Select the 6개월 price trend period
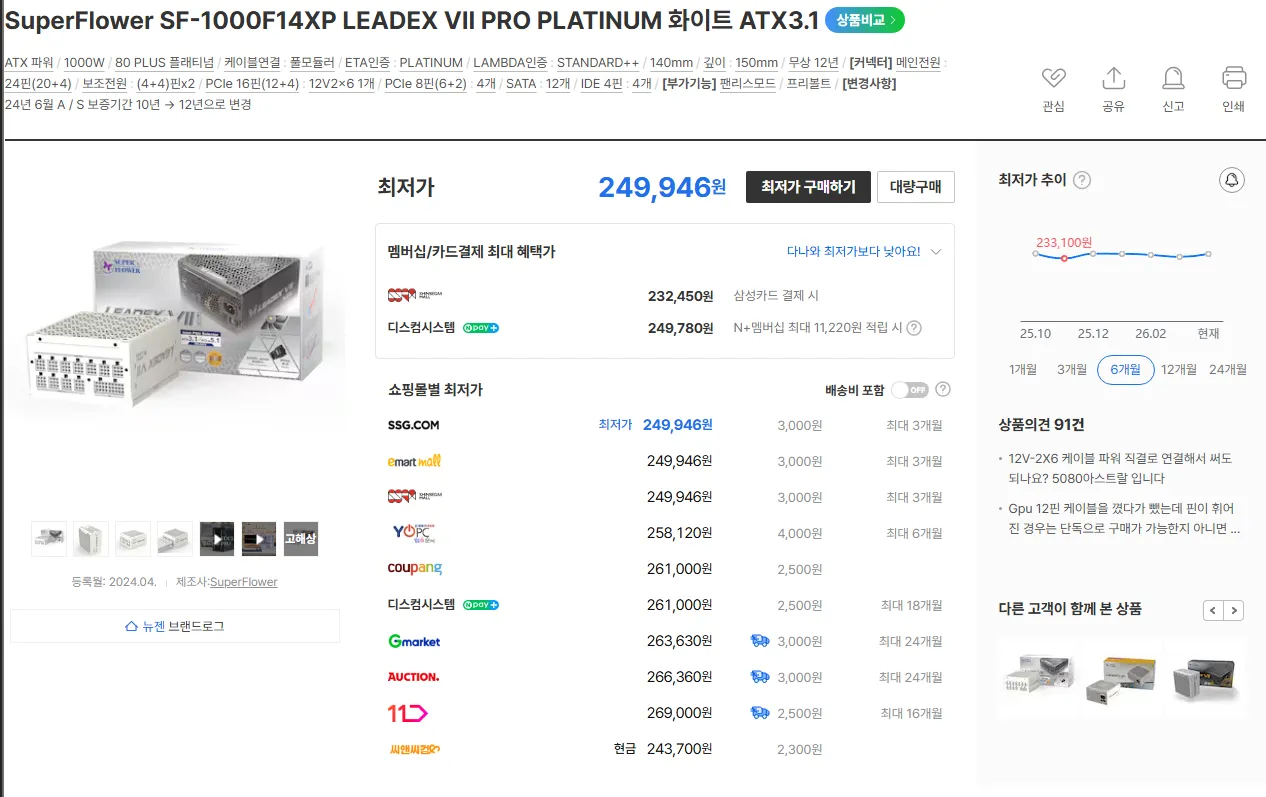This screenshot has height=797, width=1266. click(1125, 369)
